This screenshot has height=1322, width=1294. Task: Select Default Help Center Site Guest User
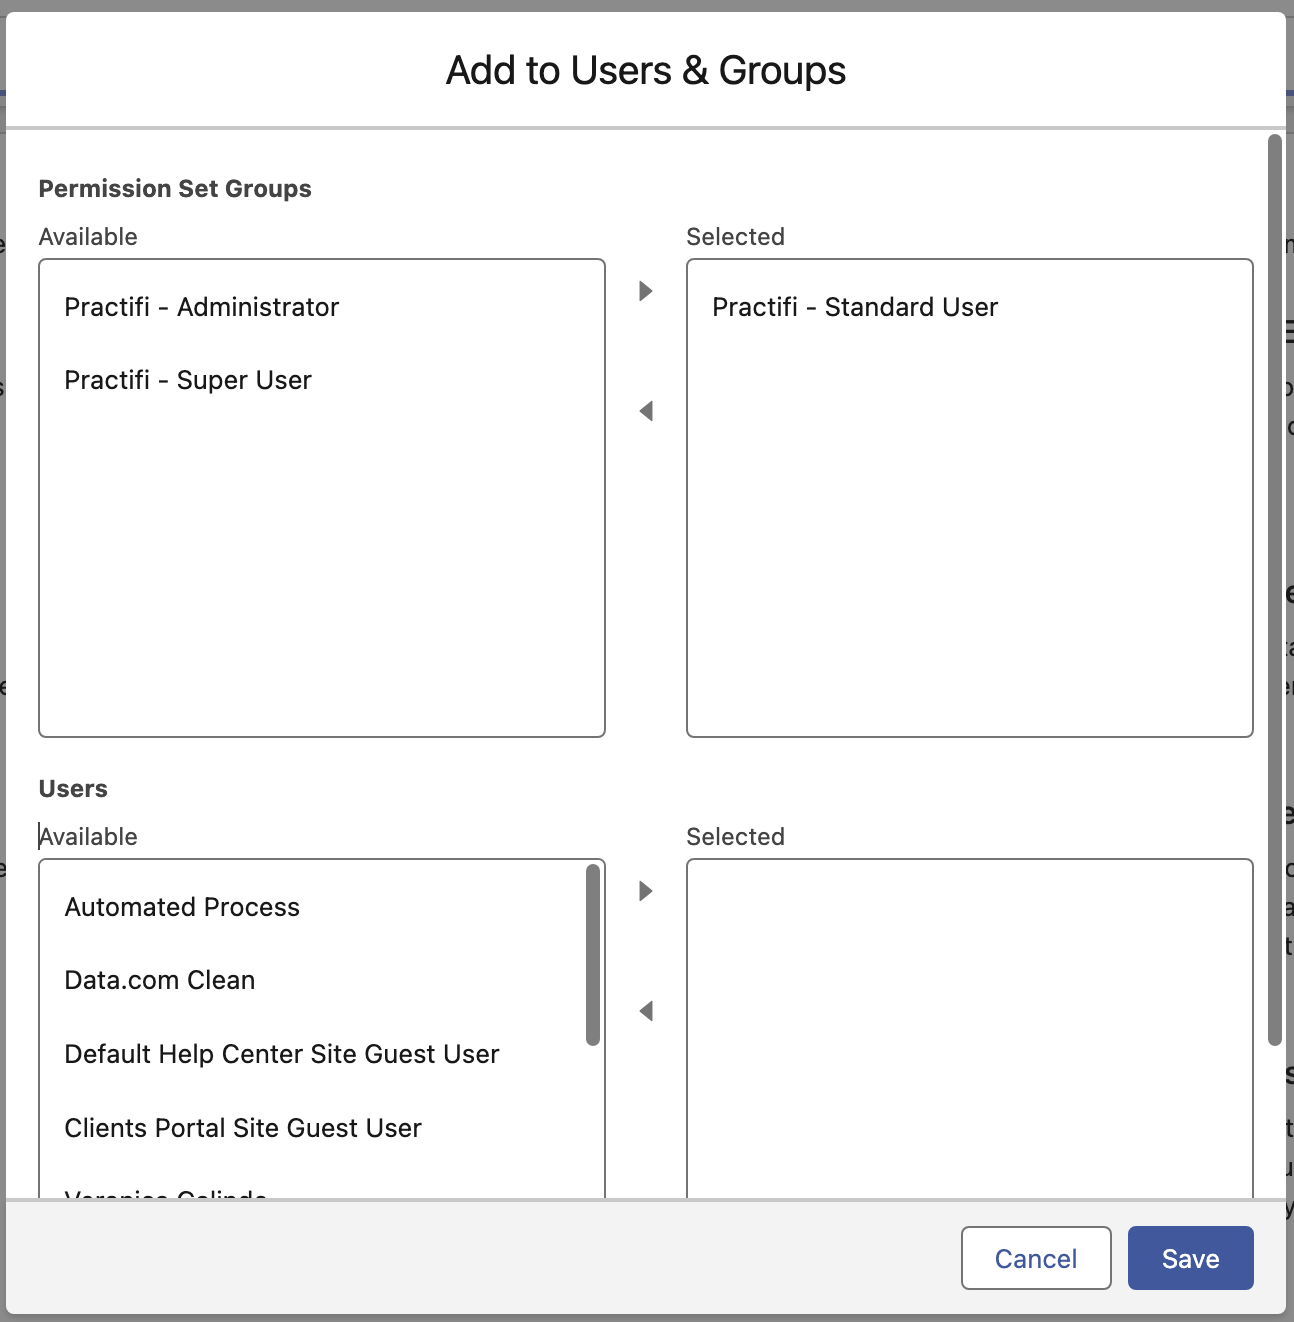313,1054
